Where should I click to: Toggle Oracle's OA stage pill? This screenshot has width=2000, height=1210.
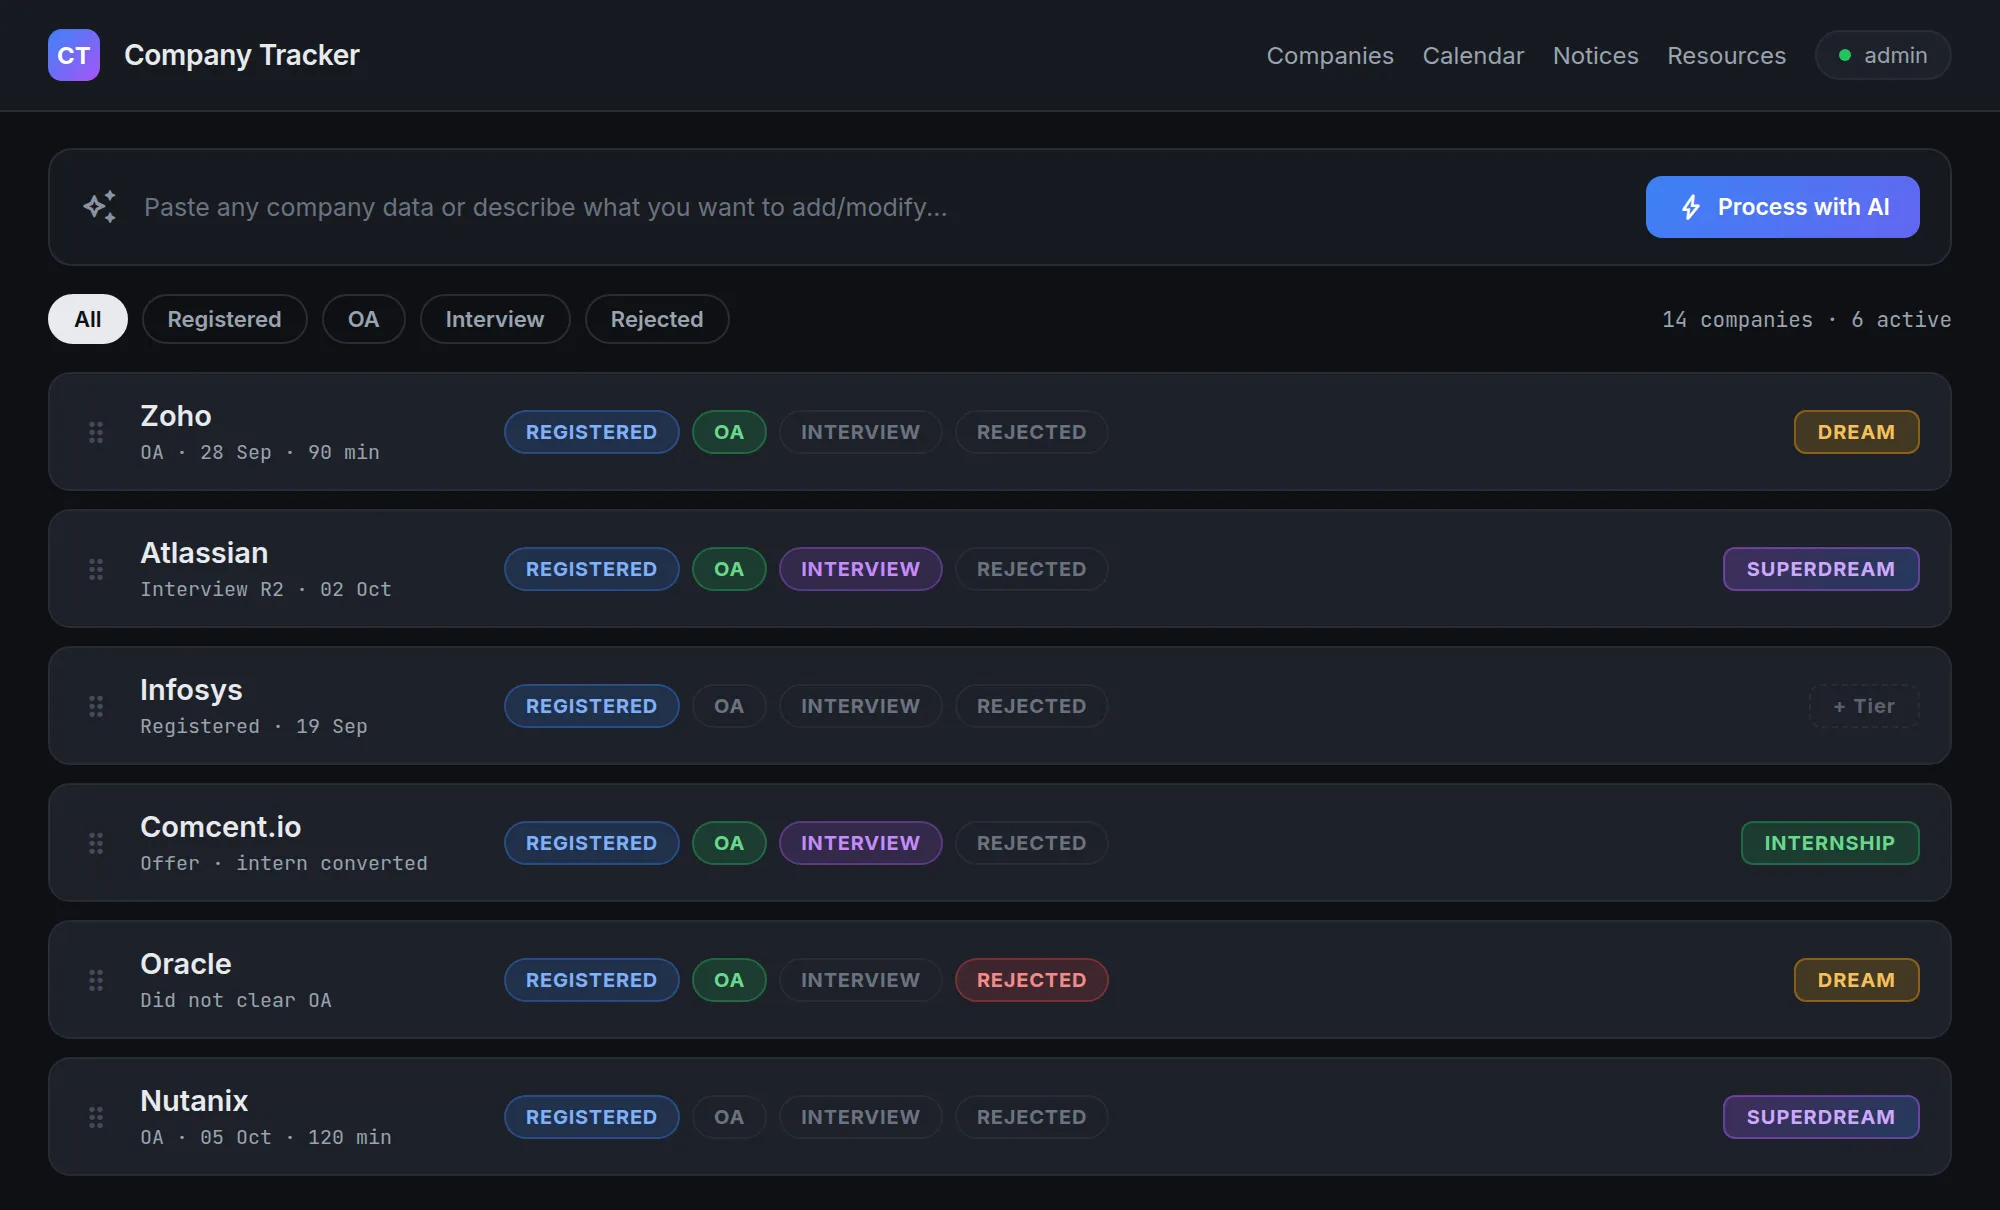coord(729,980)
